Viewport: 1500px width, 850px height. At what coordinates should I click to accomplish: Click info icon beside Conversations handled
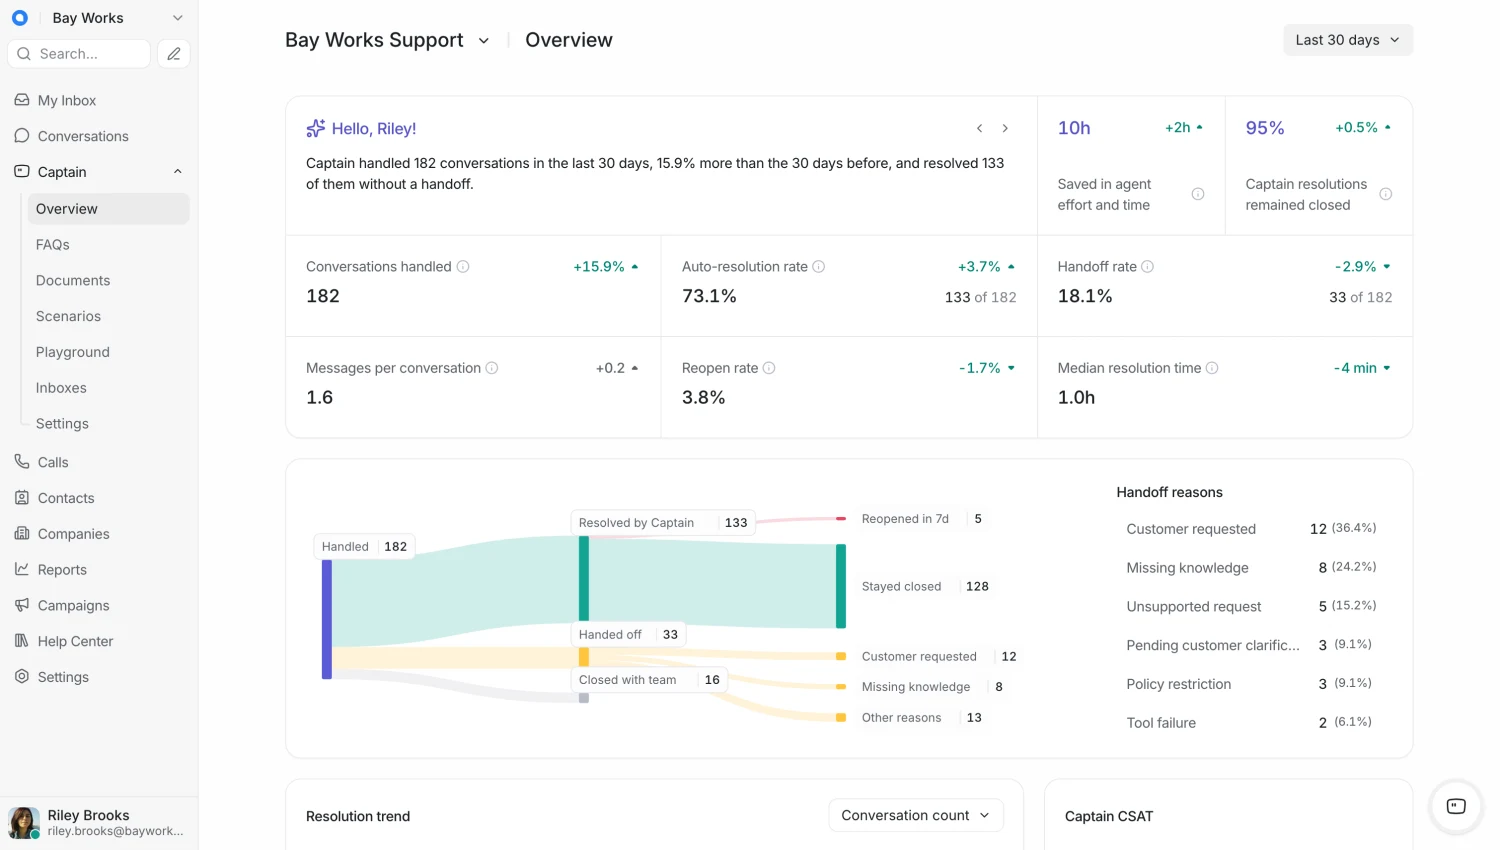[x=463, y=267]
